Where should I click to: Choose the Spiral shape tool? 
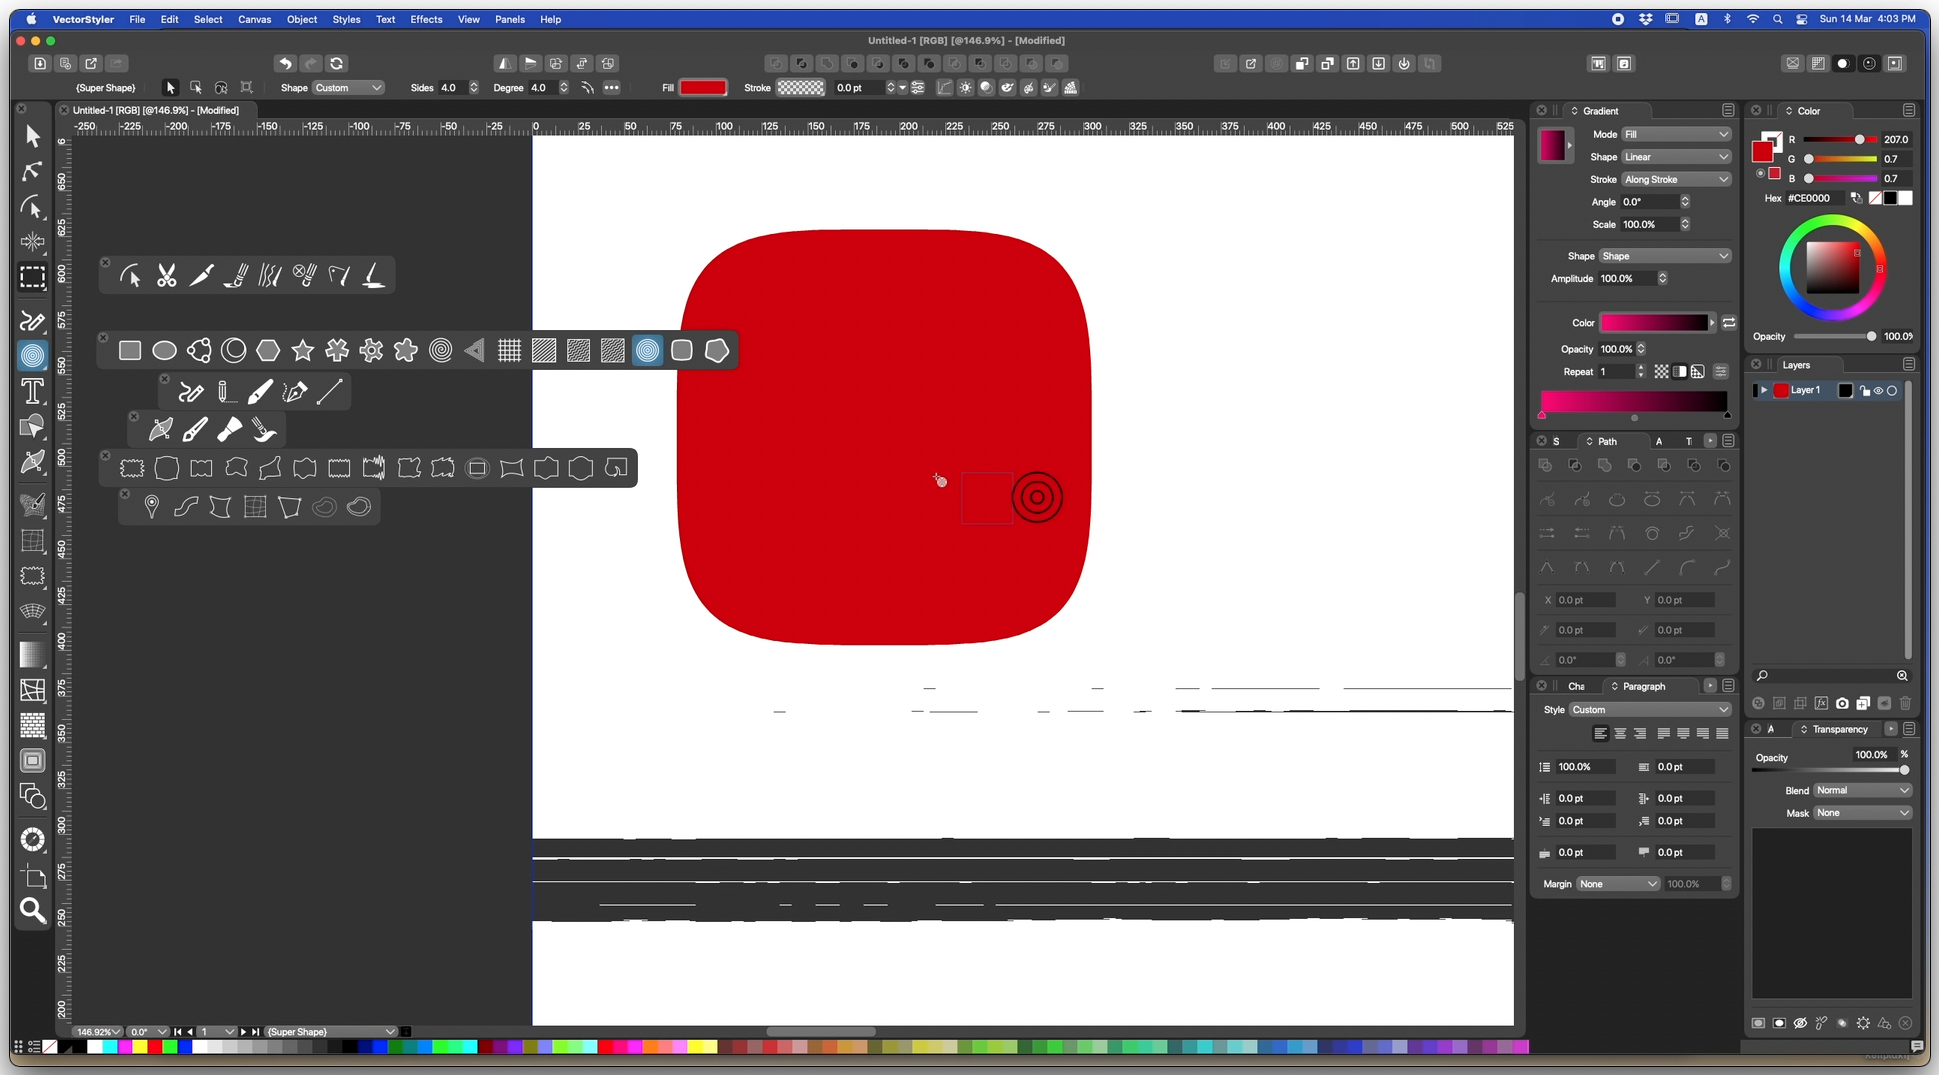pos(440,351)
